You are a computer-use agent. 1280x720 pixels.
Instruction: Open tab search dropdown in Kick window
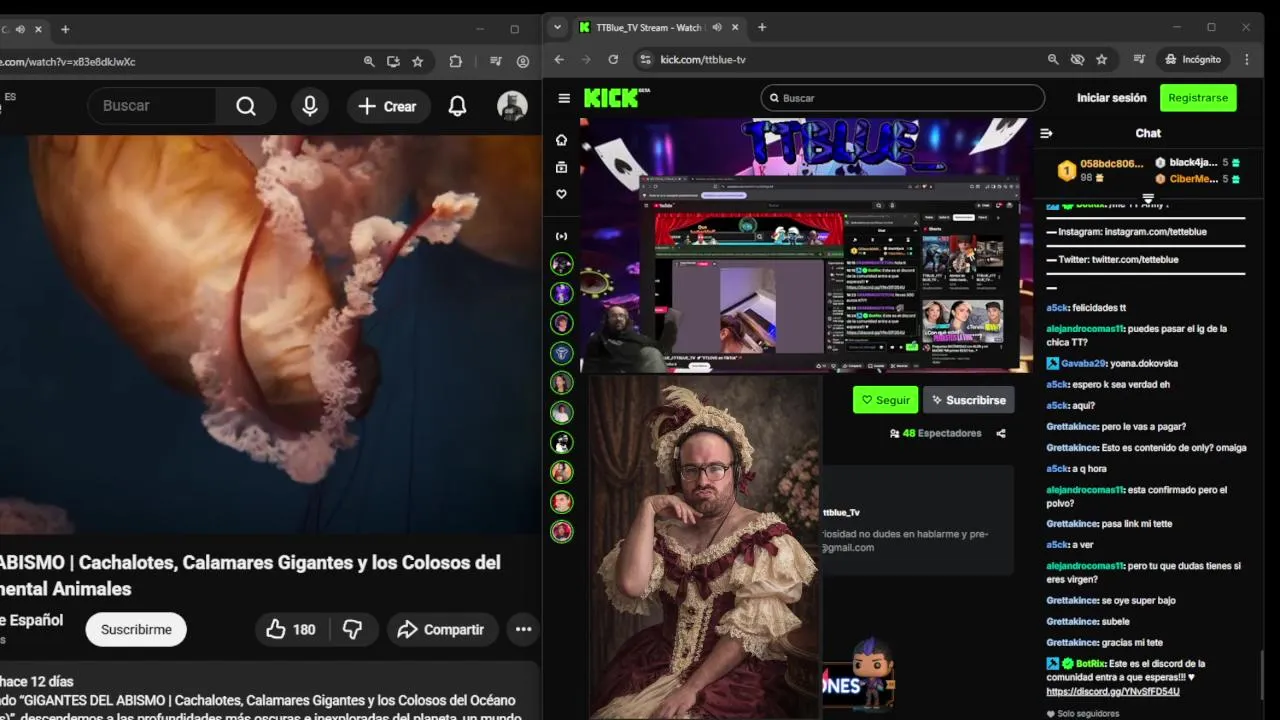point(558,27)
